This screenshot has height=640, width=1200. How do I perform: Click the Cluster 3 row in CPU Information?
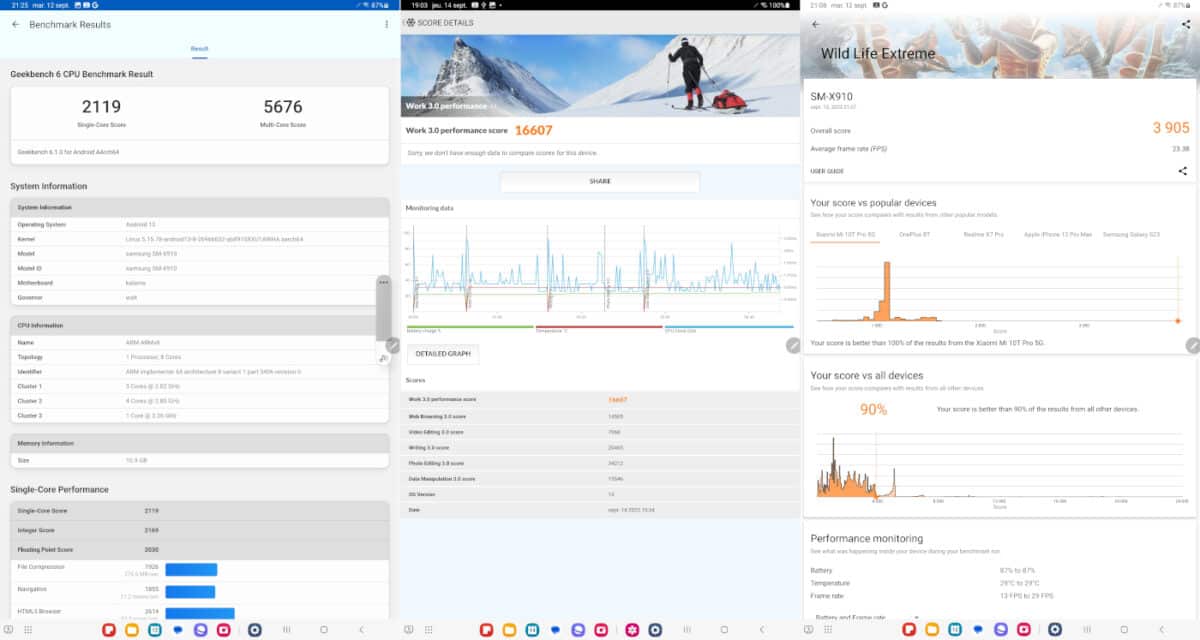[x=200, y=415]
